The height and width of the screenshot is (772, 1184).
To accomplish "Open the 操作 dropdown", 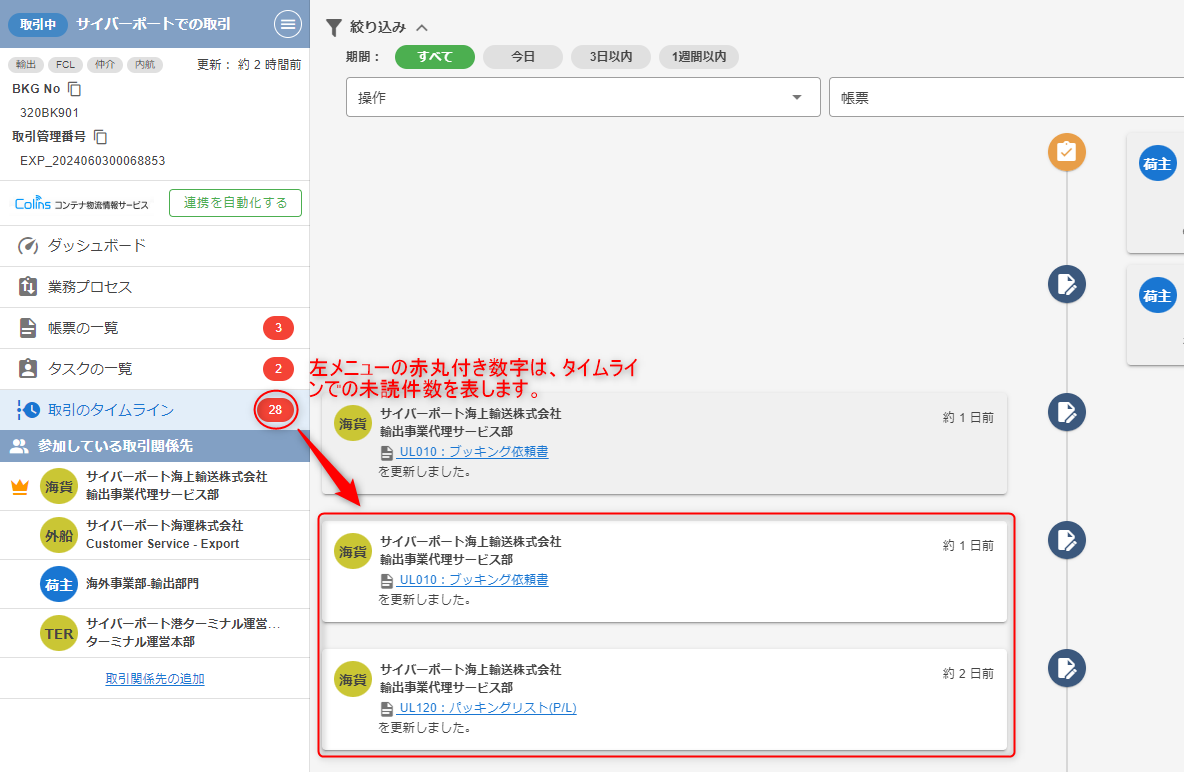I will [582, 98].
